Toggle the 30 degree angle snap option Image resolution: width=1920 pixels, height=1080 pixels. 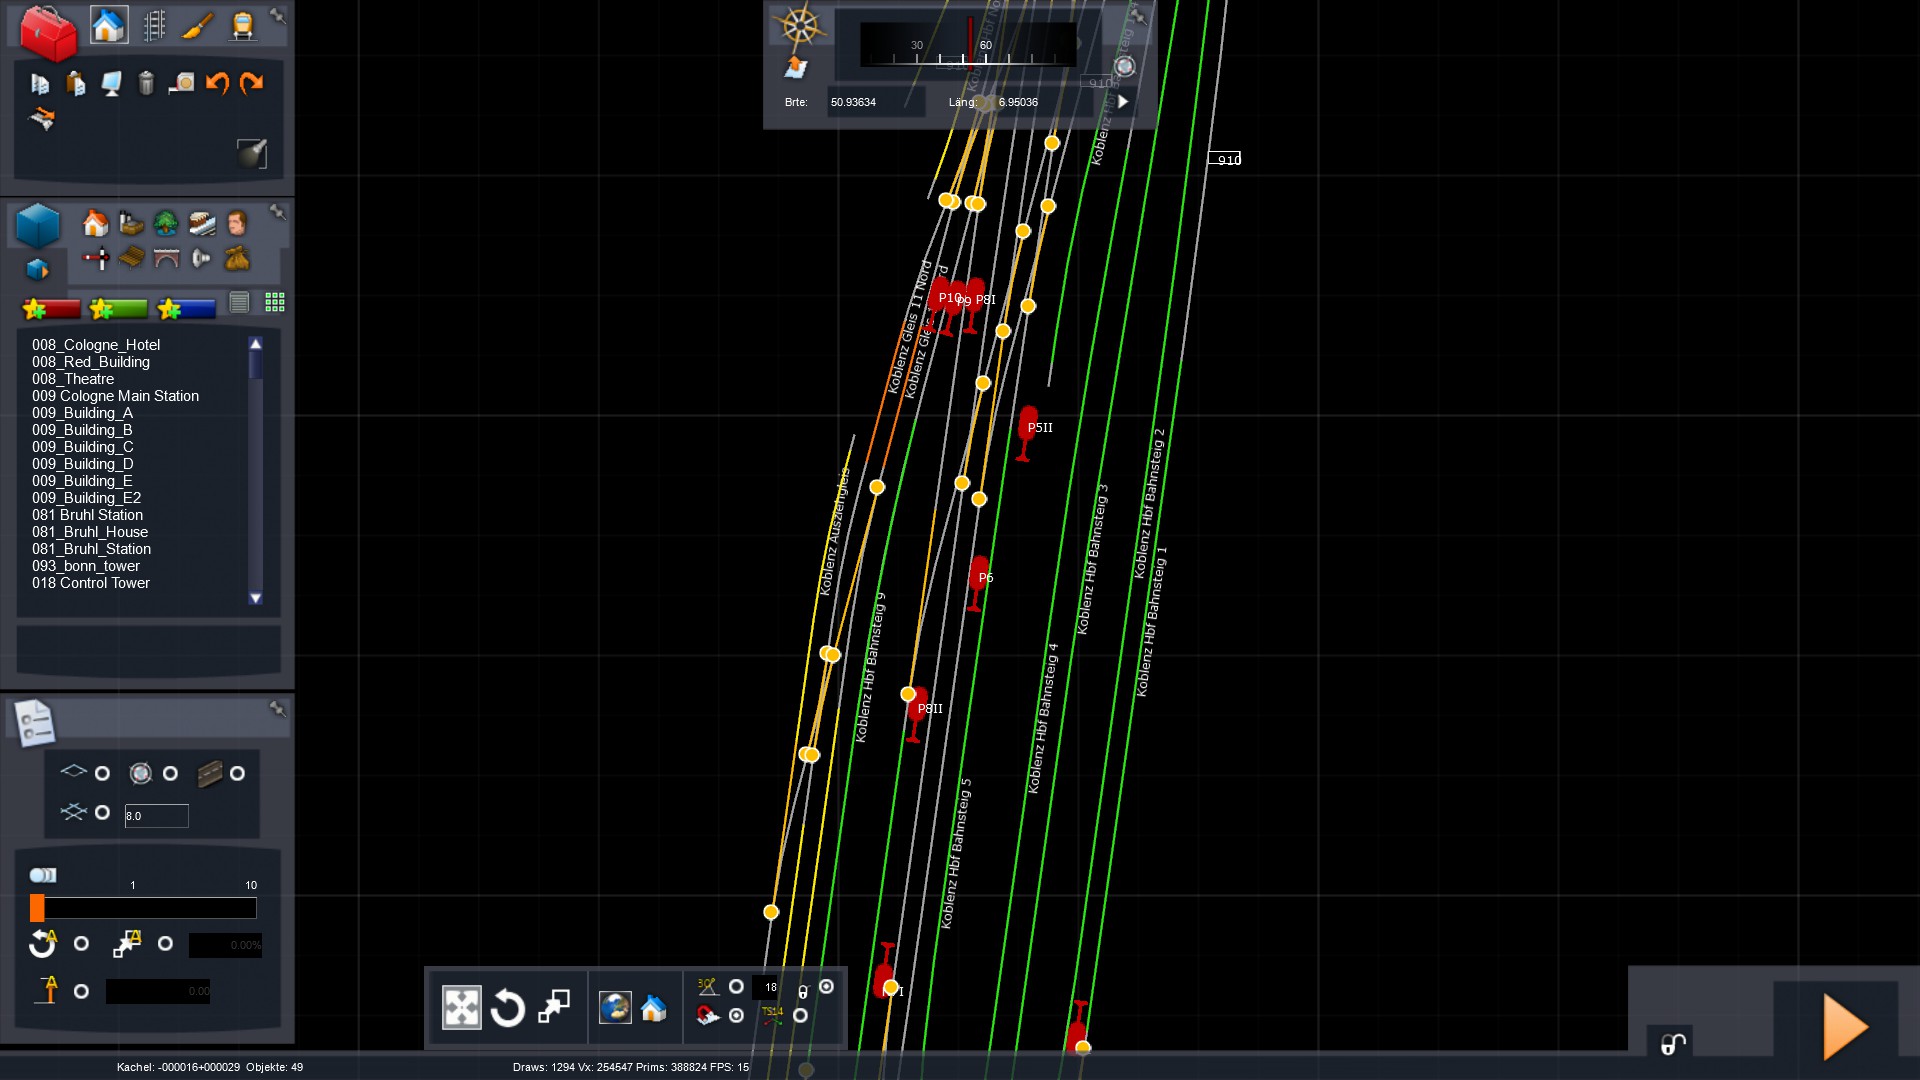(736, 987)
